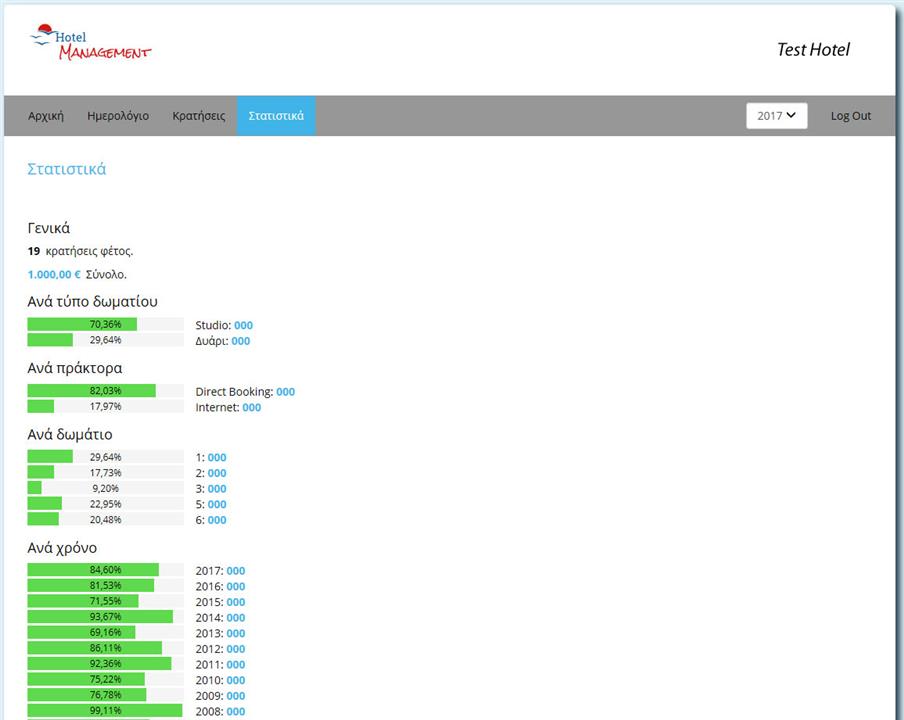Viewport: 904px width, 720px height.
Task: Click the Test Hotel title text
Action: coord(813,50)
